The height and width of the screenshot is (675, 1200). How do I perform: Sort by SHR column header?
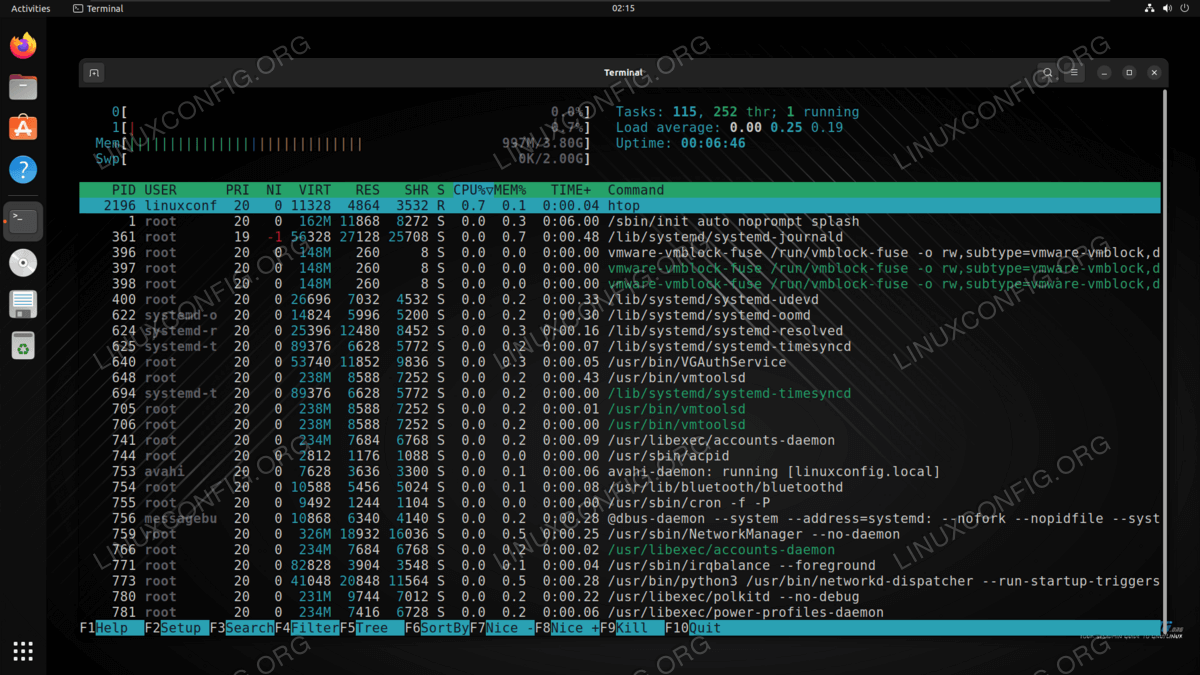416,190
